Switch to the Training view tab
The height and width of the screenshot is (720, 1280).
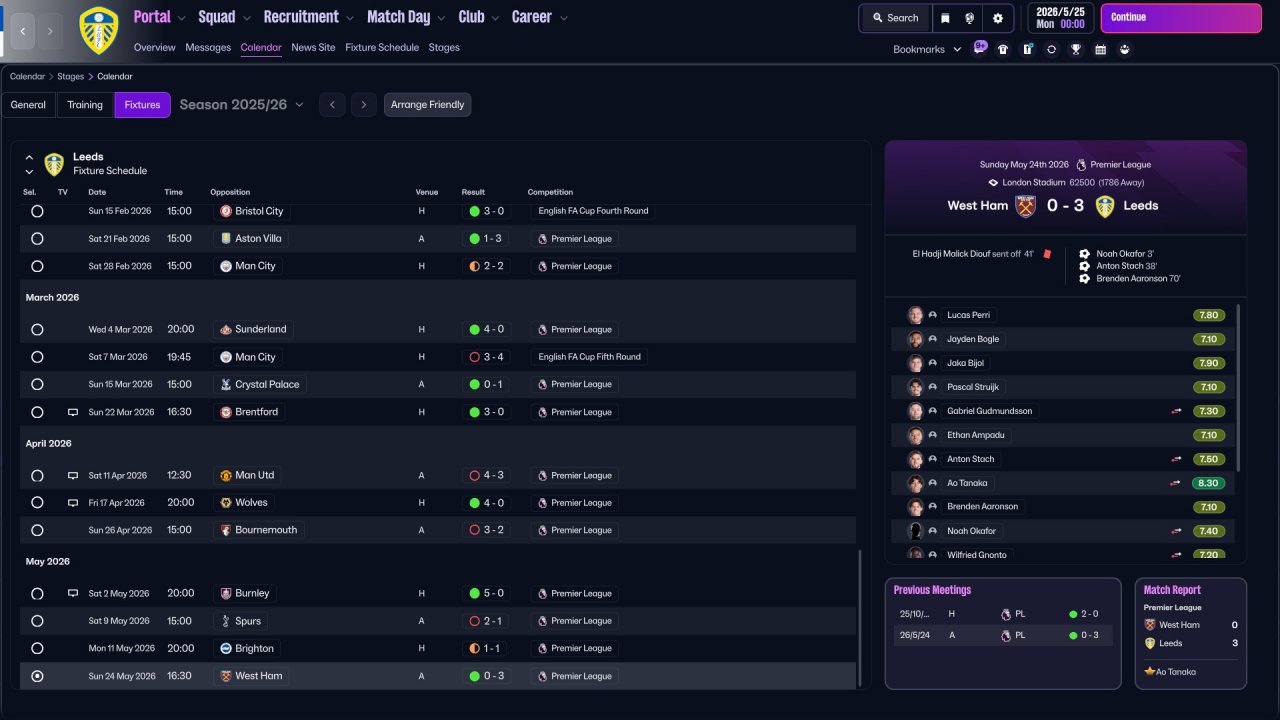tap(85, 105)
